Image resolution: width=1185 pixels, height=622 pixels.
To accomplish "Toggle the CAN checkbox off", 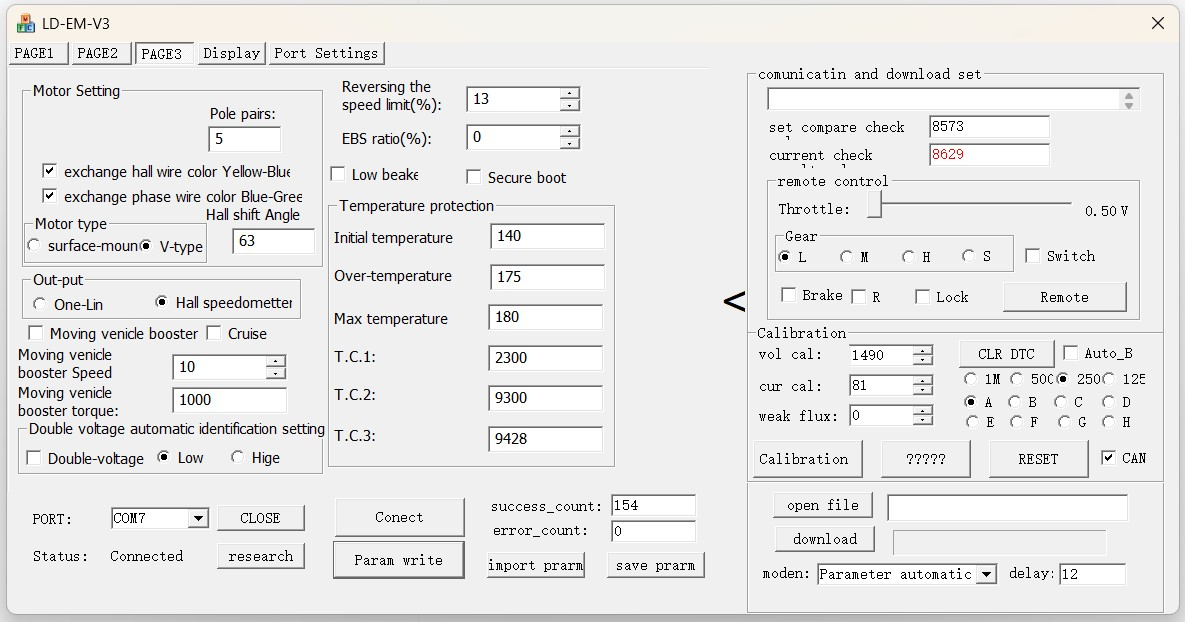I will [1108, 458].
